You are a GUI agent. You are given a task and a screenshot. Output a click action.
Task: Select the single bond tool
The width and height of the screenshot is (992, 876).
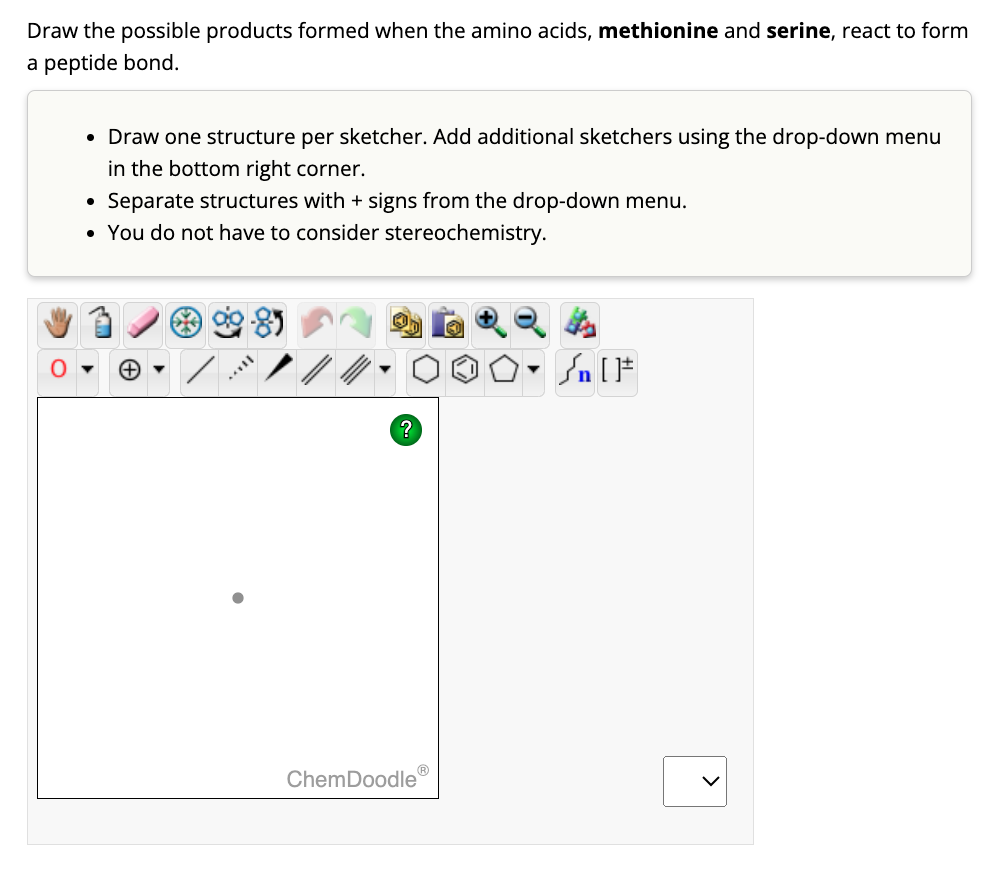tap(198, 370)
